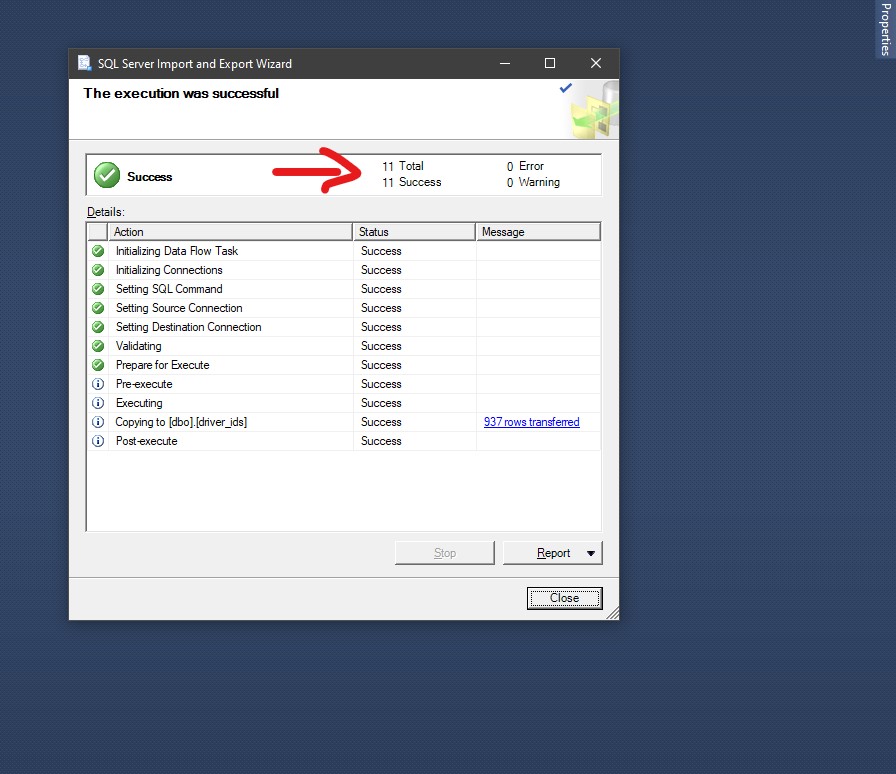Click the Status column header
The image size is (896, 774).
click(x=413, y=231)
